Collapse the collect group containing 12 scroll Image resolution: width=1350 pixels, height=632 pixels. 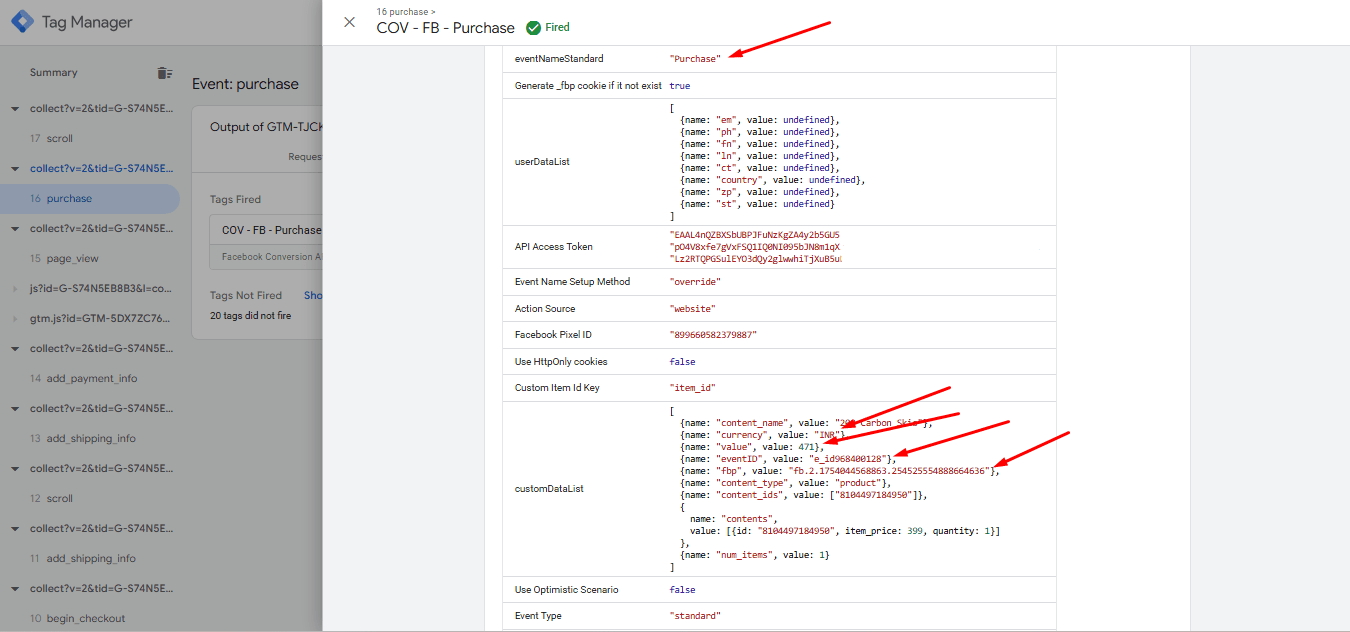[14, 468]
